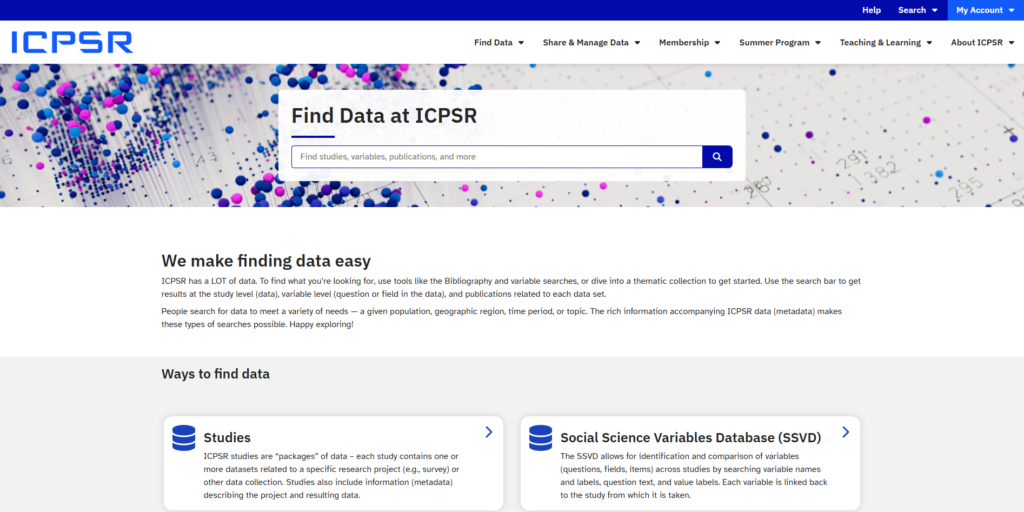Open the Teaching & Learning menu
Screen dimensions: 1024x512
click(x=885, y=43)
